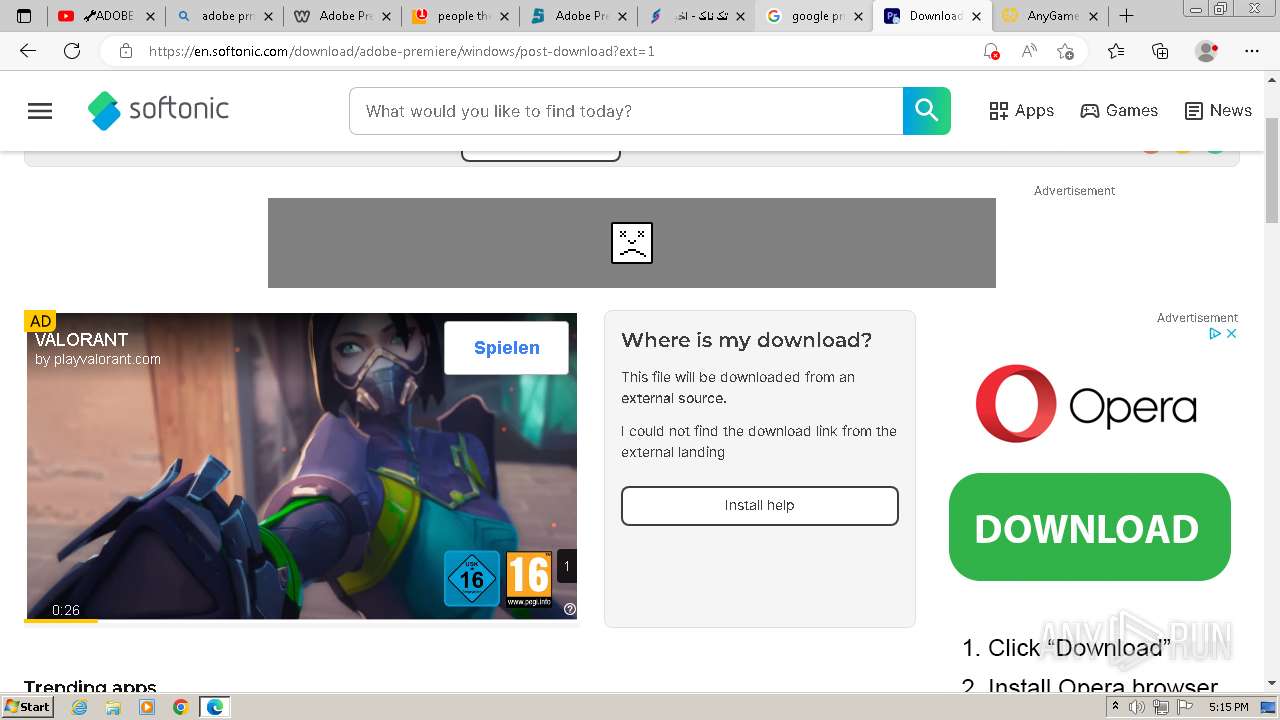Launch Google Chrome from taskbar

180,707
